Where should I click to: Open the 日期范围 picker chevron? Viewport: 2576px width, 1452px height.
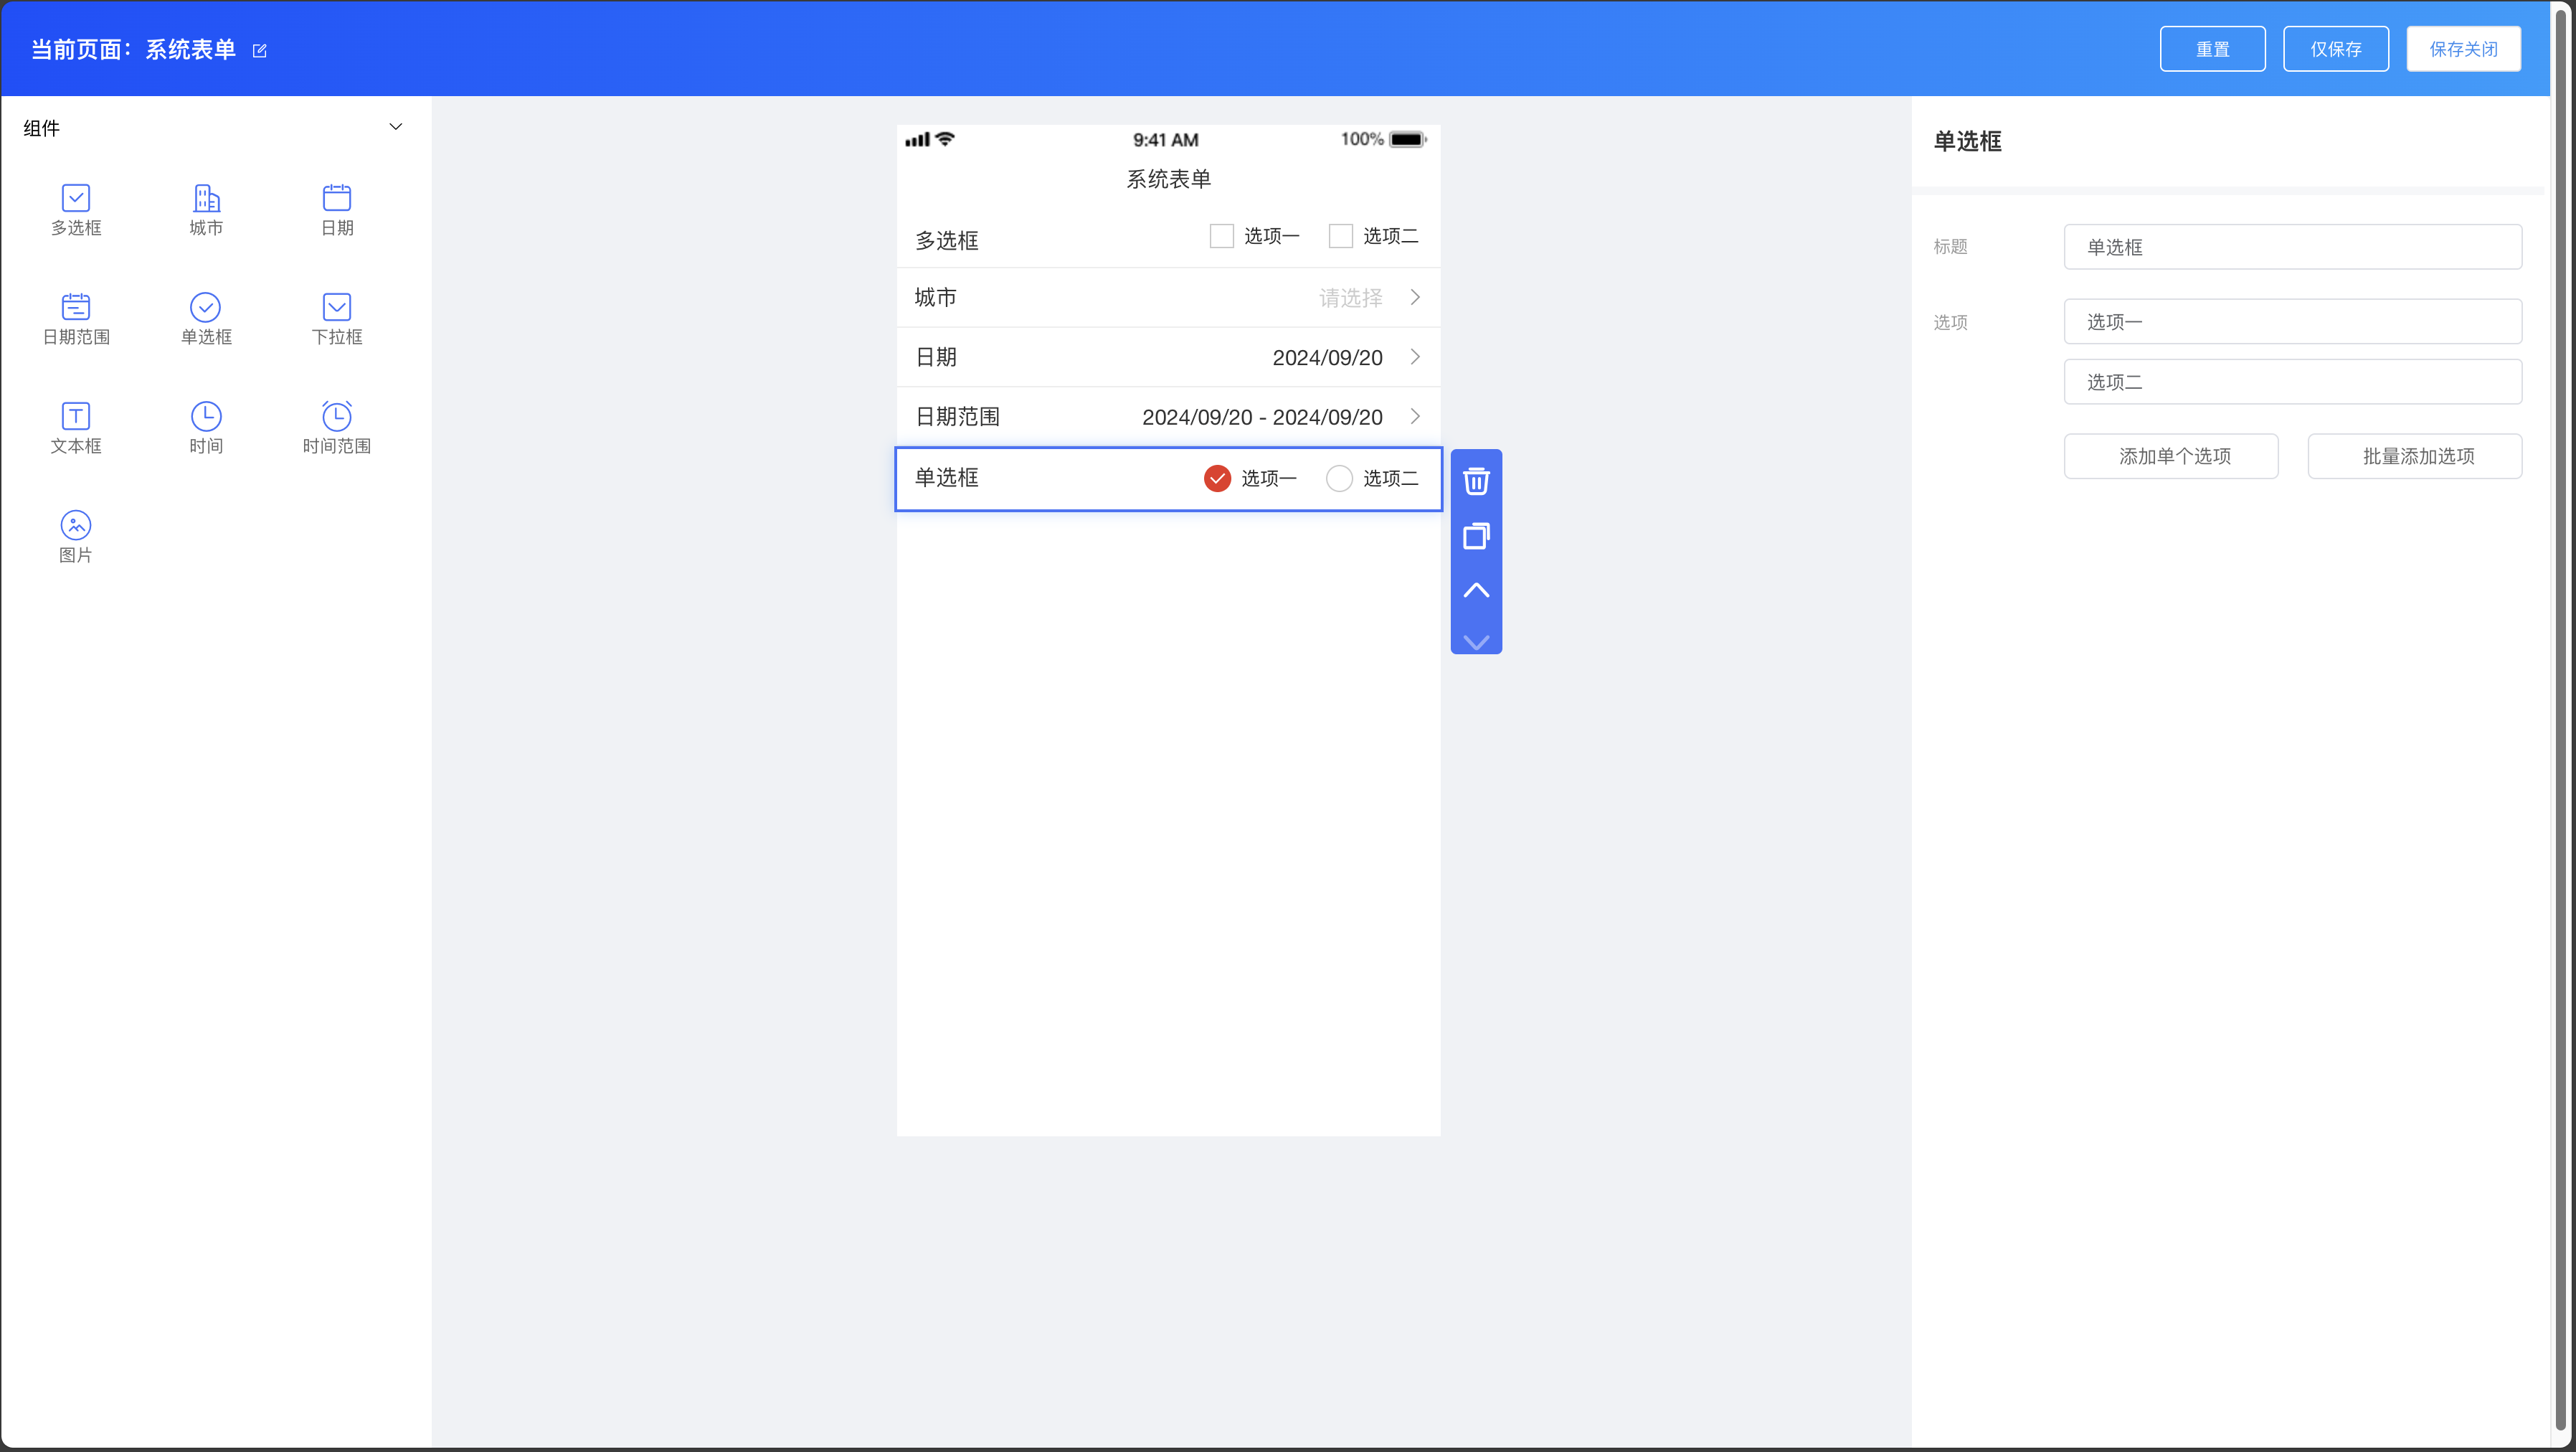click(1415, 416)
